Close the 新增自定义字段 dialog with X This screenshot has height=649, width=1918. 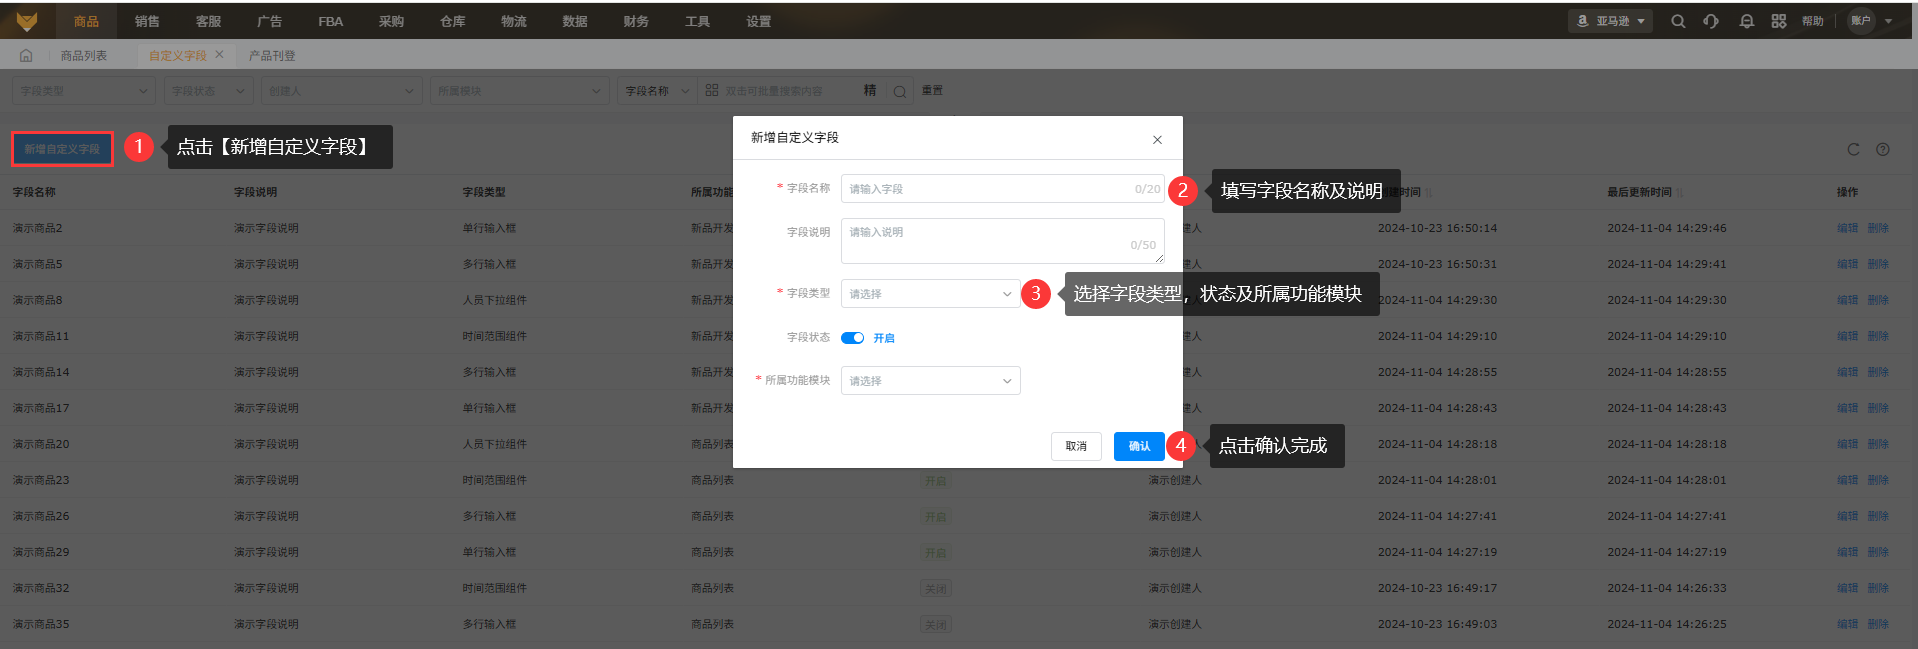click(x=1157, y=140)
